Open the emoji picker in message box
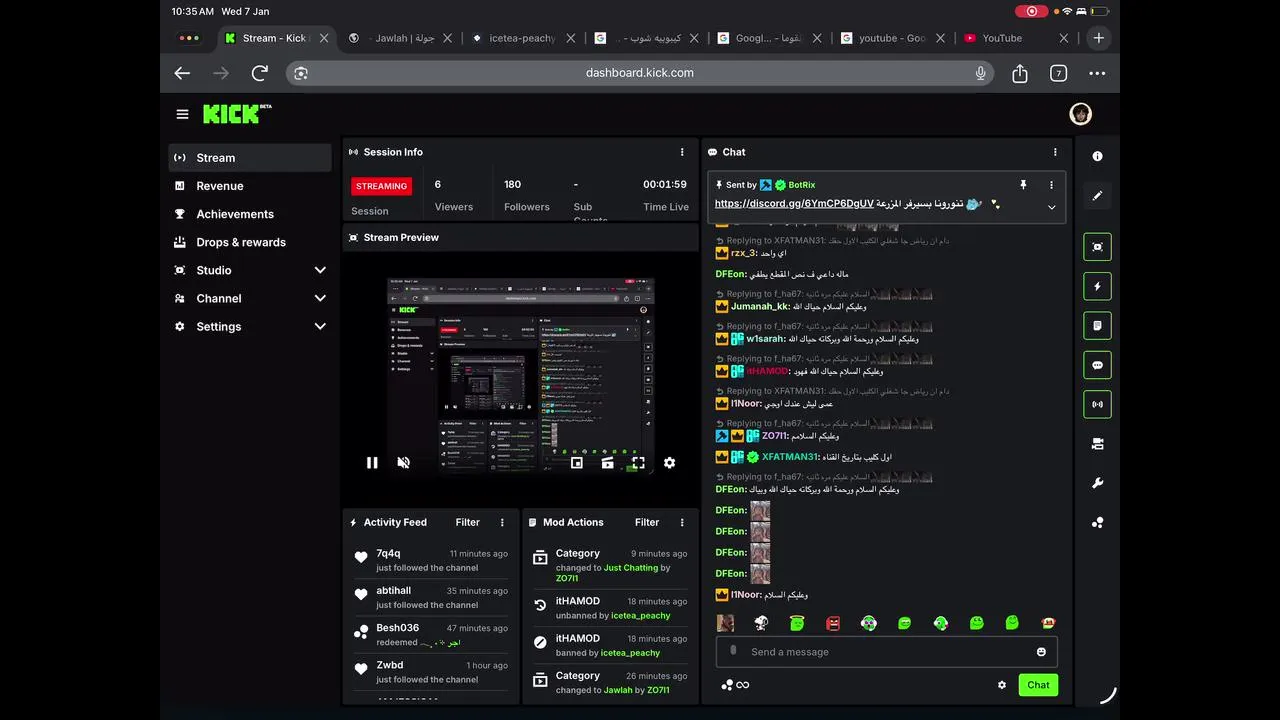The height and width of the screenshot is (720, 1280). click(x=1041, y=652)
